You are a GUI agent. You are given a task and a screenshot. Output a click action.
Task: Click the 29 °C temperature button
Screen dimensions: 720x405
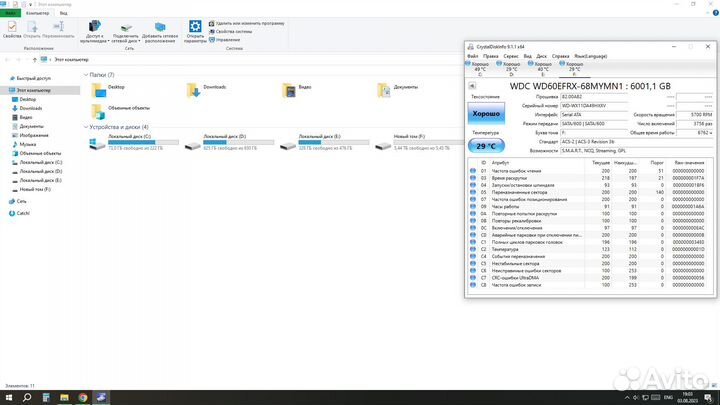click(486, 146)
